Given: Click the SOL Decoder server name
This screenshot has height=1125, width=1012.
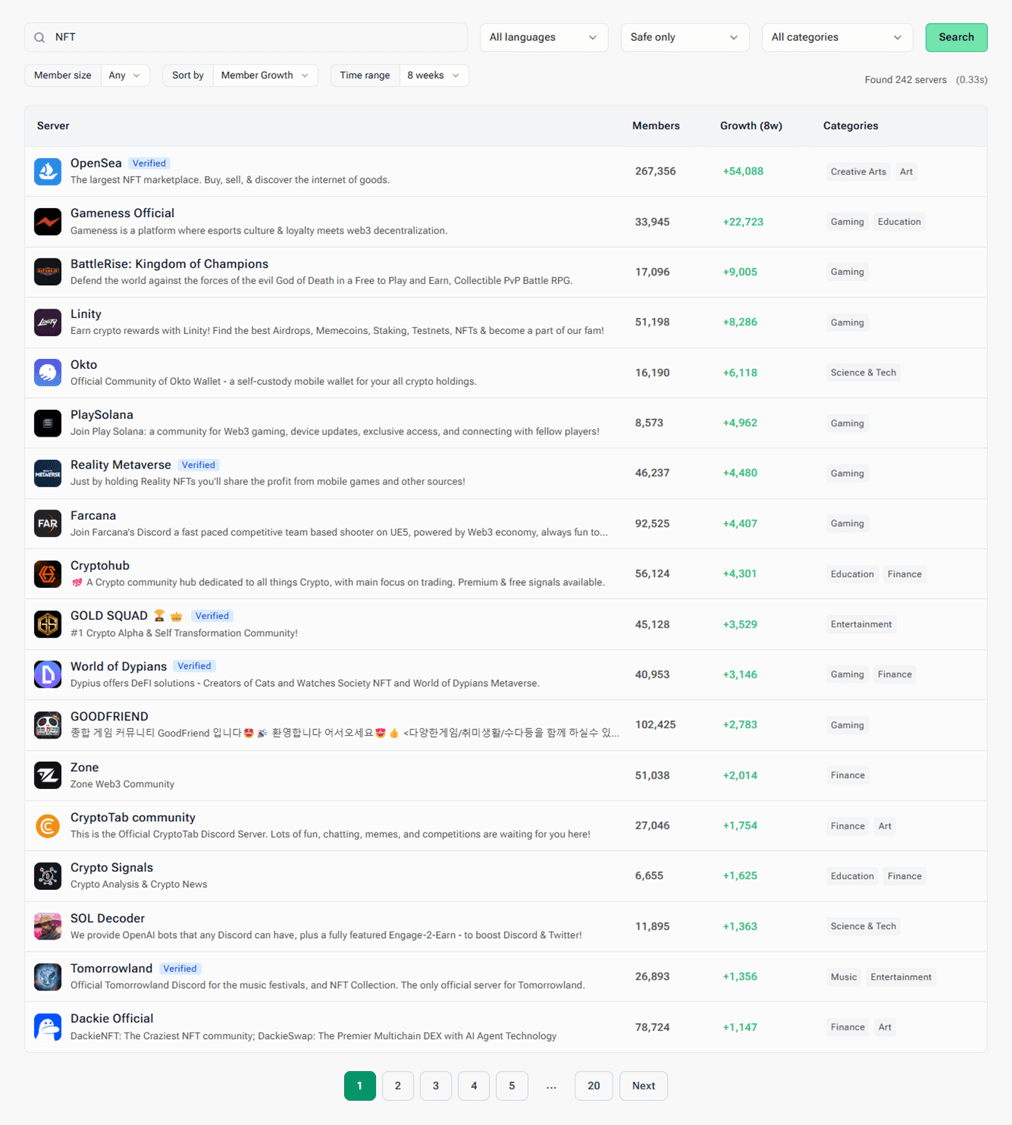Looking at the screenshot, I should [x=108, y=918].
